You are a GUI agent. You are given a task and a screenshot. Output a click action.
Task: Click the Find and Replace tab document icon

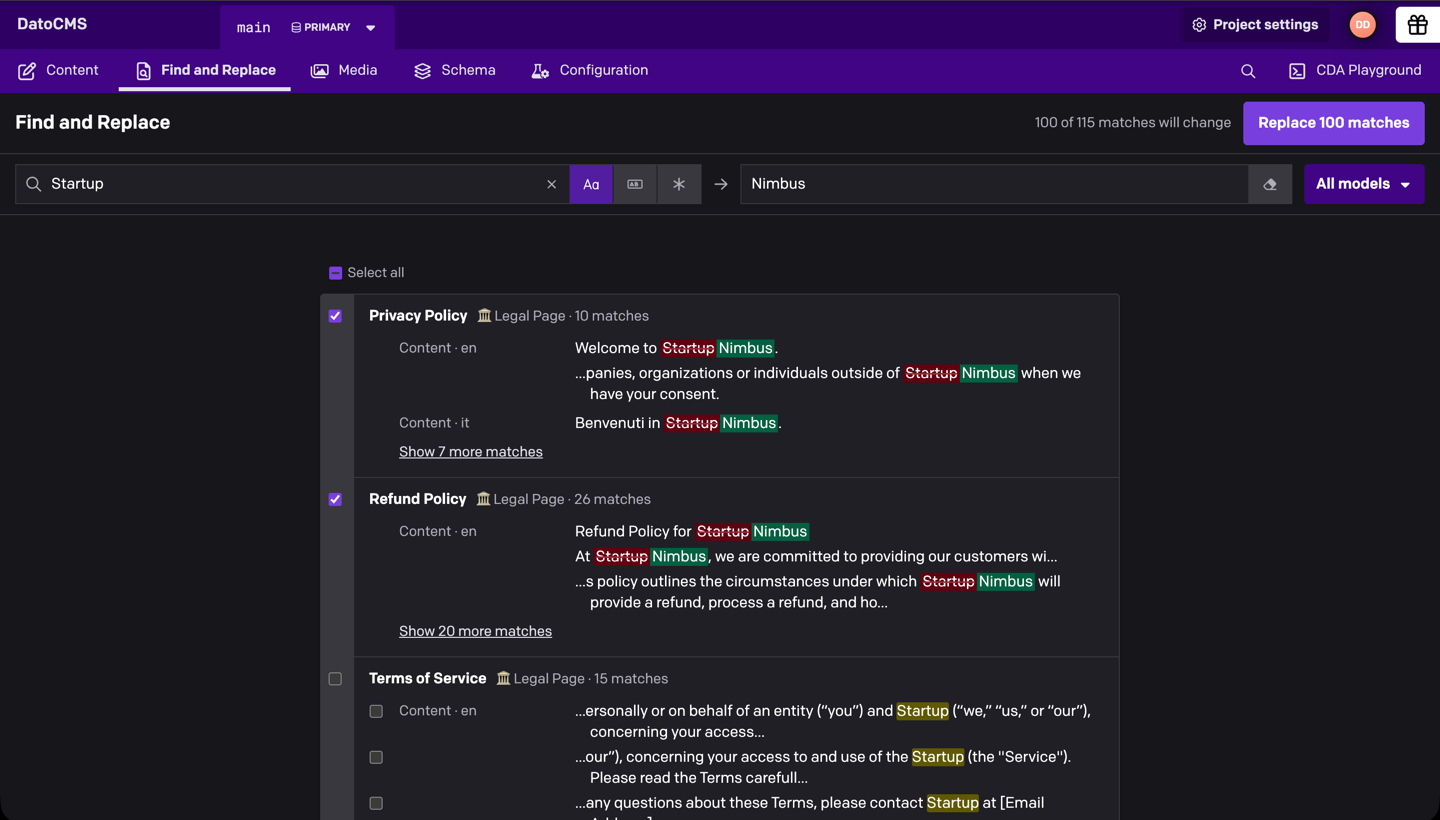point(143,71)
